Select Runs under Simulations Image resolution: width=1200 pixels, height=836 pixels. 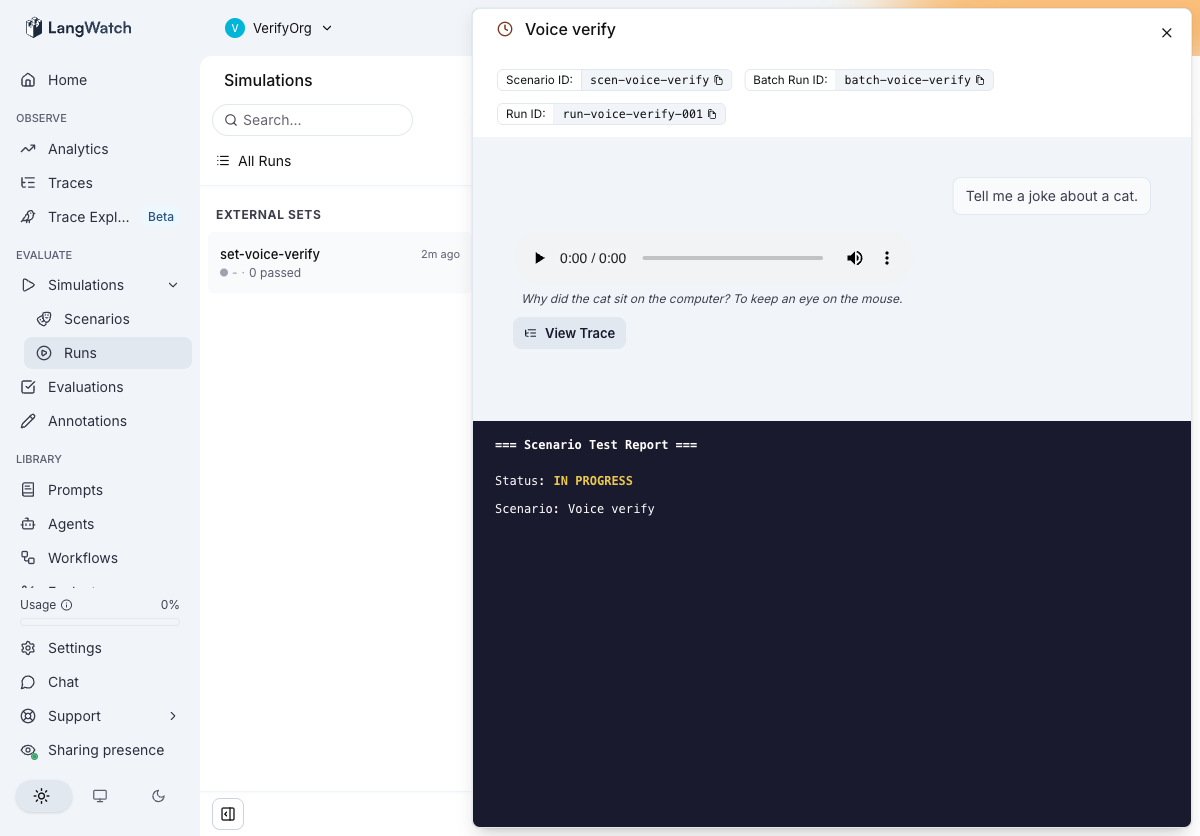click(108, 353)
